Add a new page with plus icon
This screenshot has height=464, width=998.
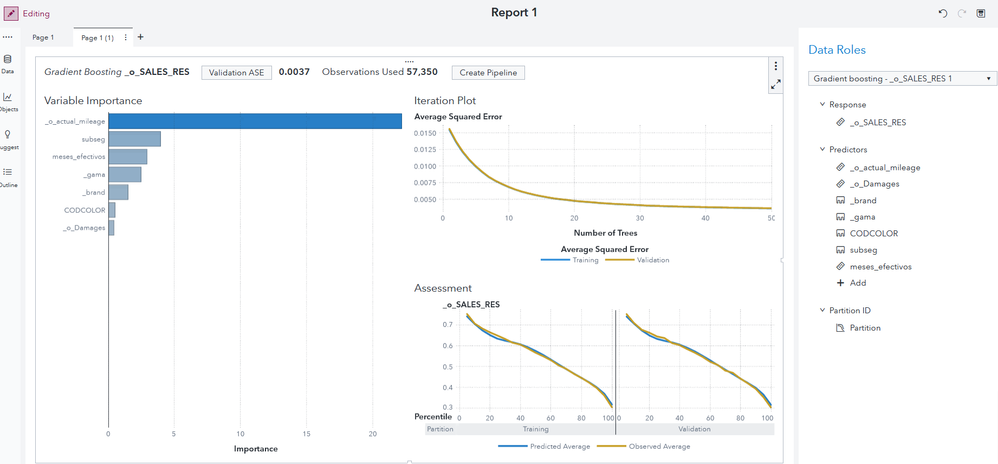coord(140,37)
